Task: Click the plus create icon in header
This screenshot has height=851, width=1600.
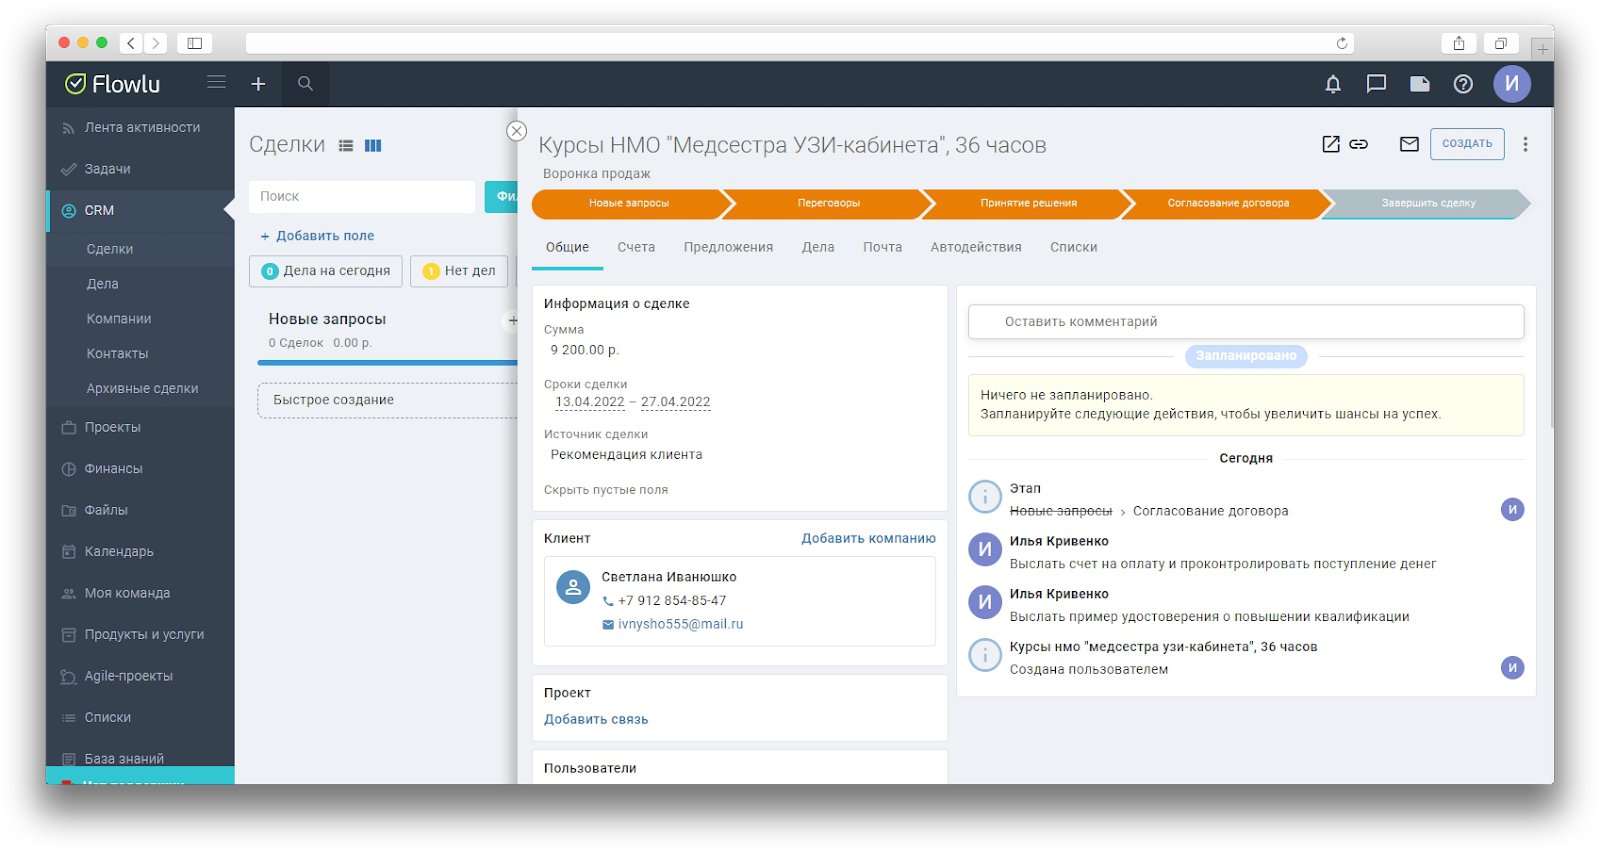Action: coord(258,84)
